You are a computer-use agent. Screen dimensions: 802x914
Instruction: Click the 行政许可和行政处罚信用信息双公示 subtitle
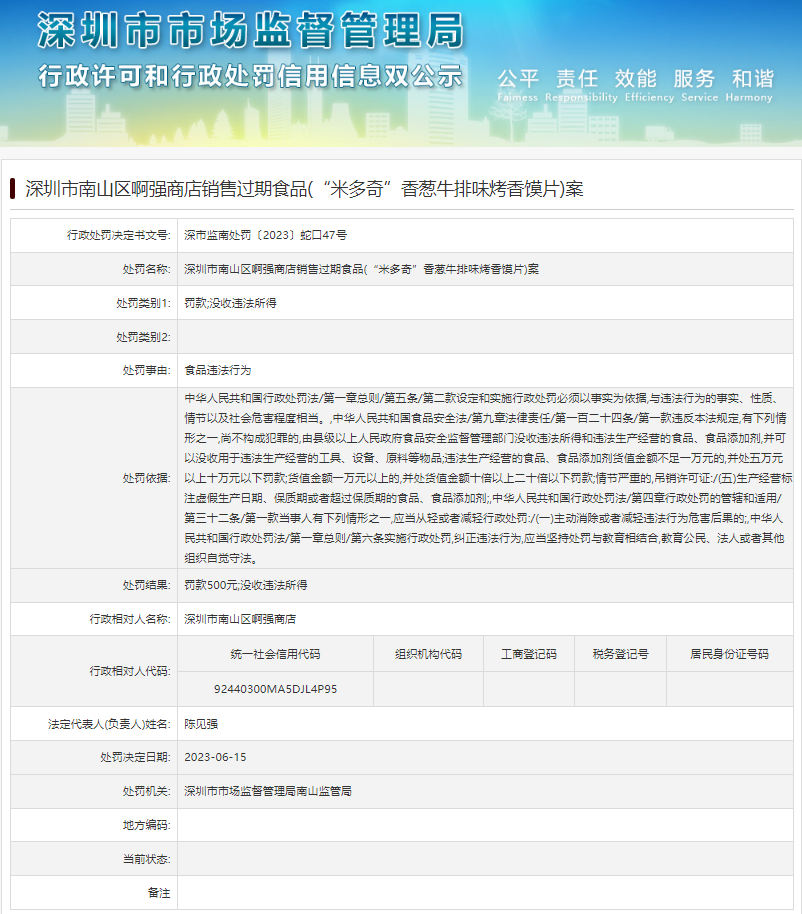251,76
